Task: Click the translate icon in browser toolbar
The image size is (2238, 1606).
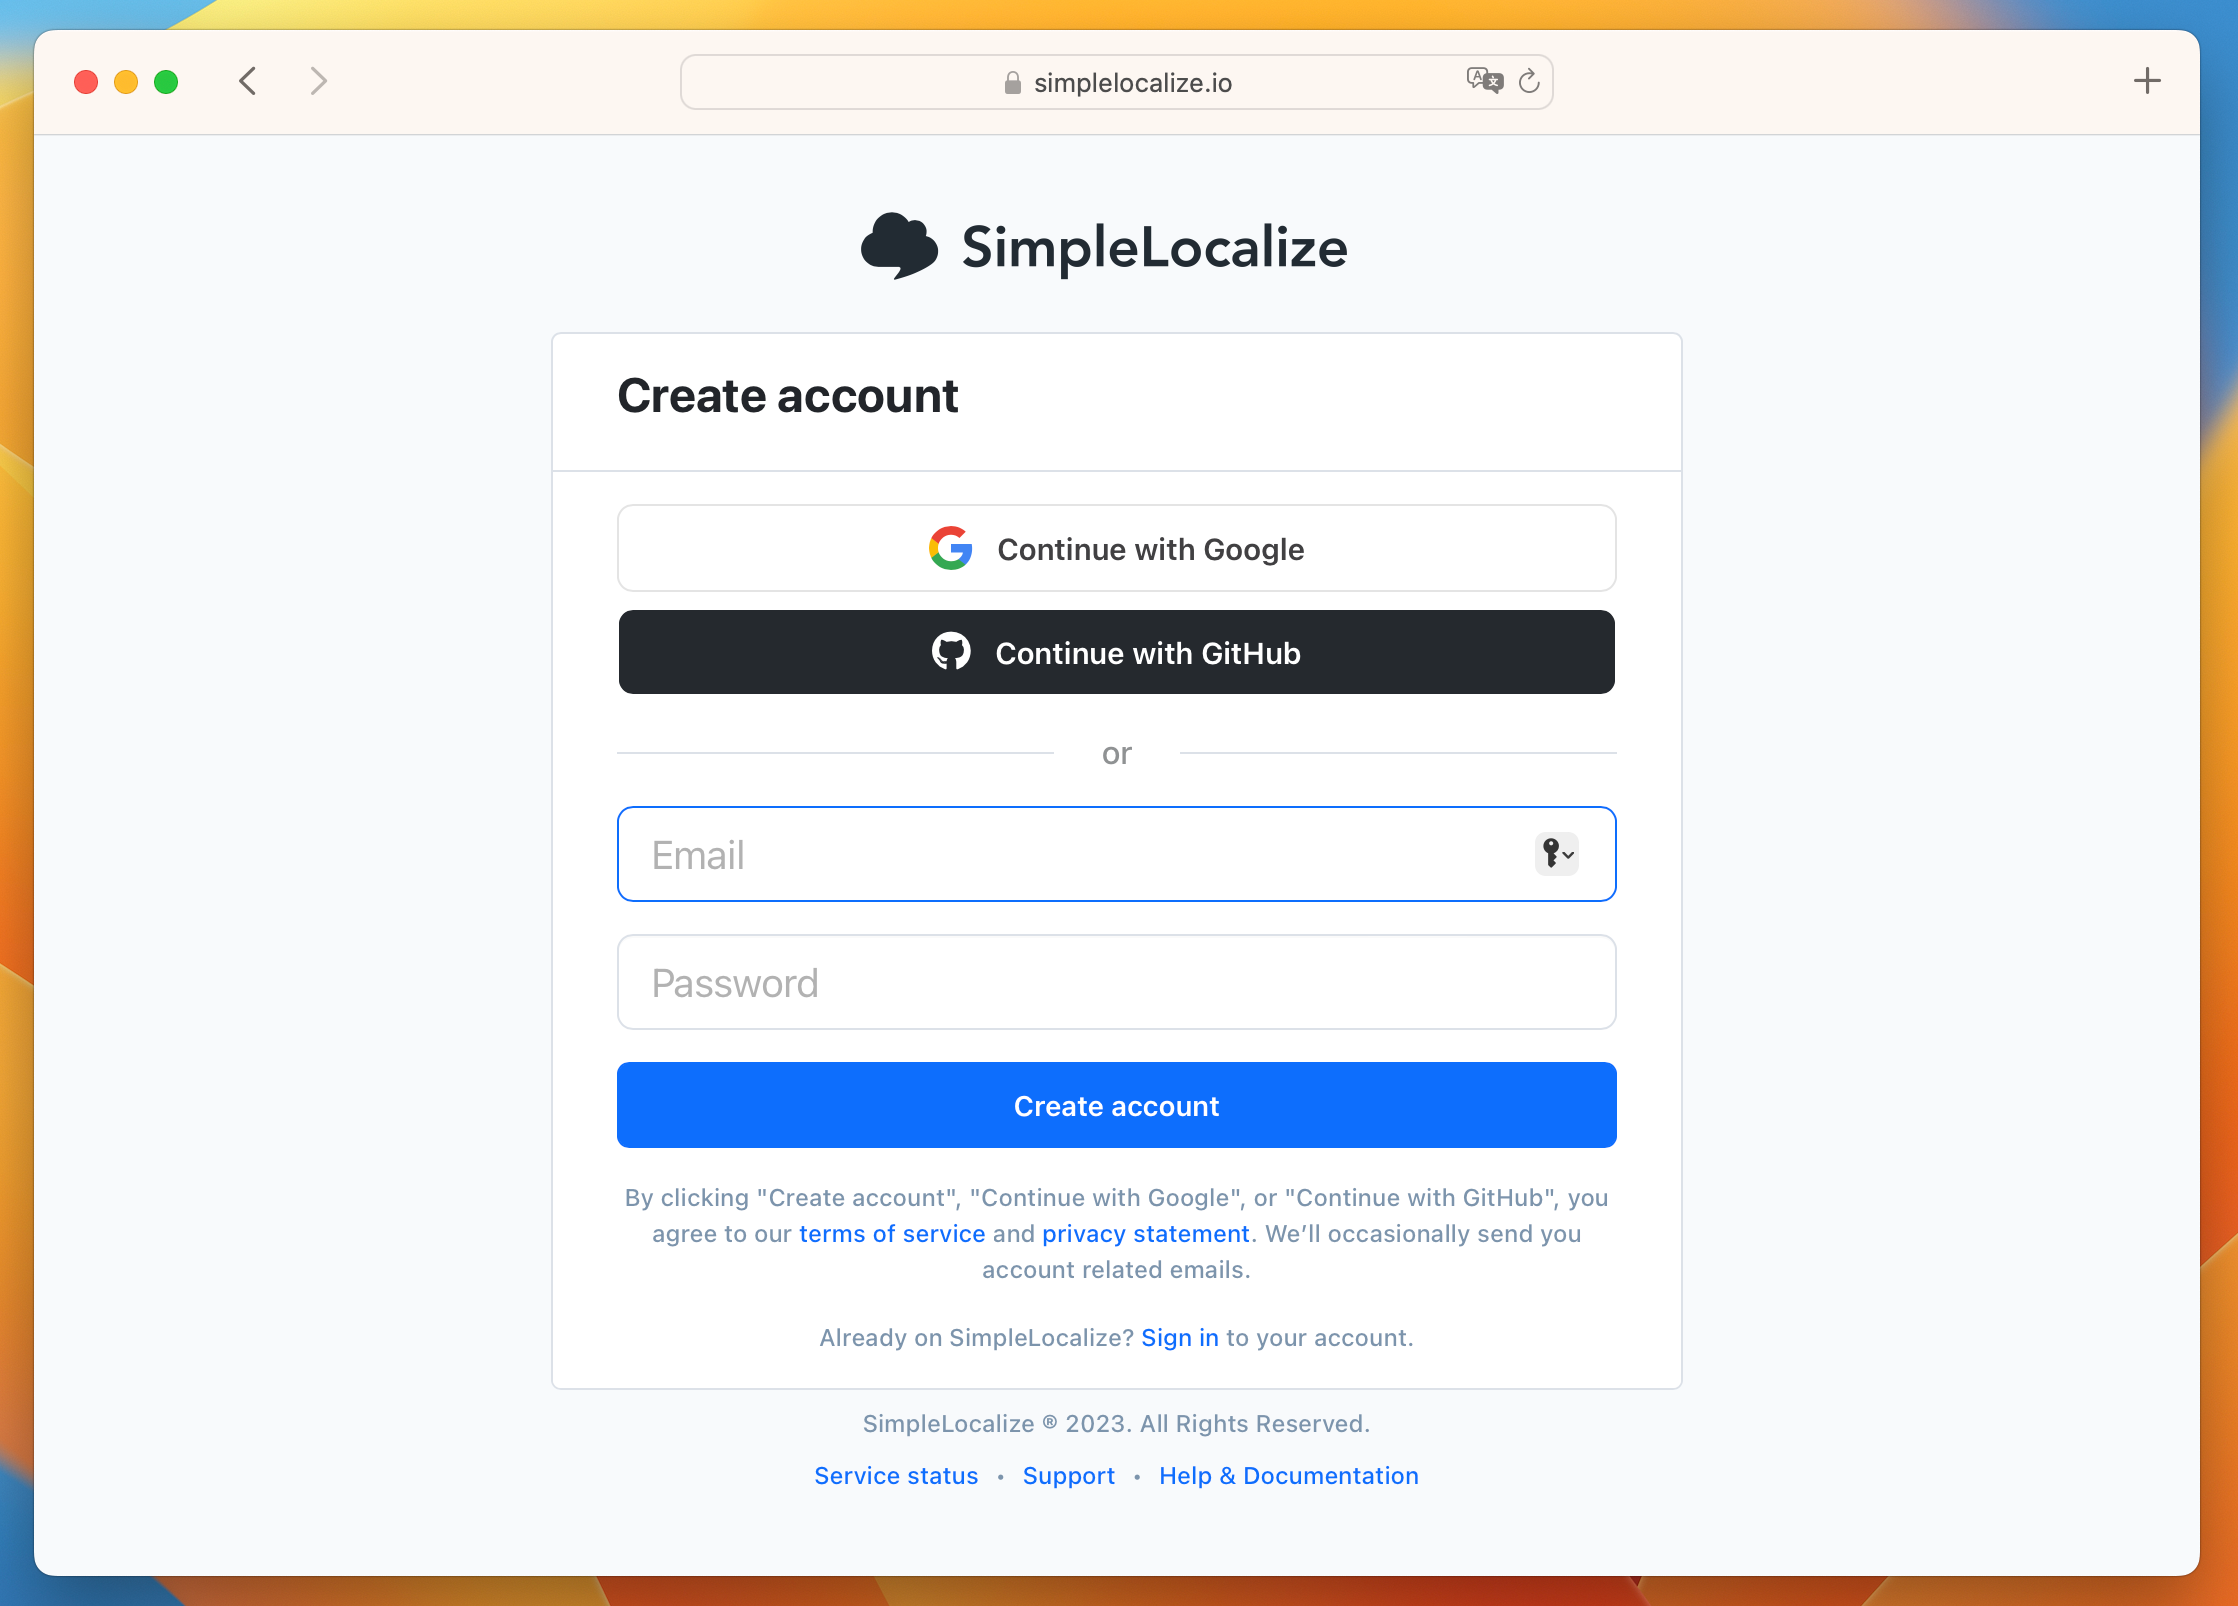Action: click(x=1484, y=82)
